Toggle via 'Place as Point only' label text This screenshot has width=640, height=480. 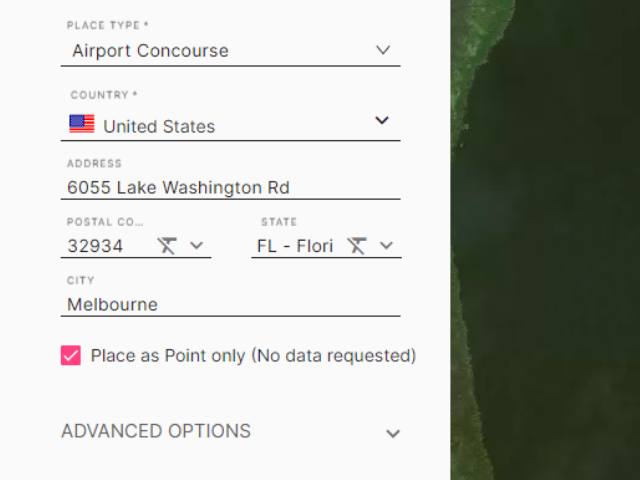pos(253,356)
